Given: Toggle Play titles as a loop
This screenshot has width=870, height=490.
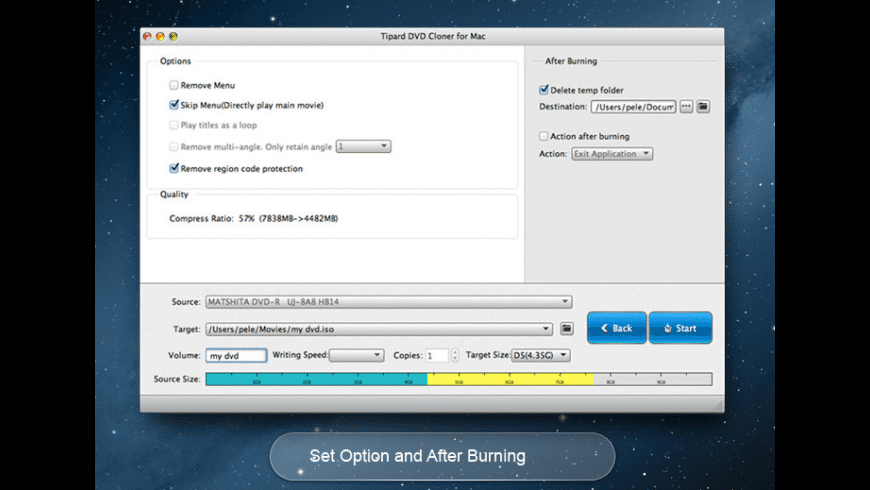Looking at the screenshot, I should pyautogui.click(x=174, y=125).
